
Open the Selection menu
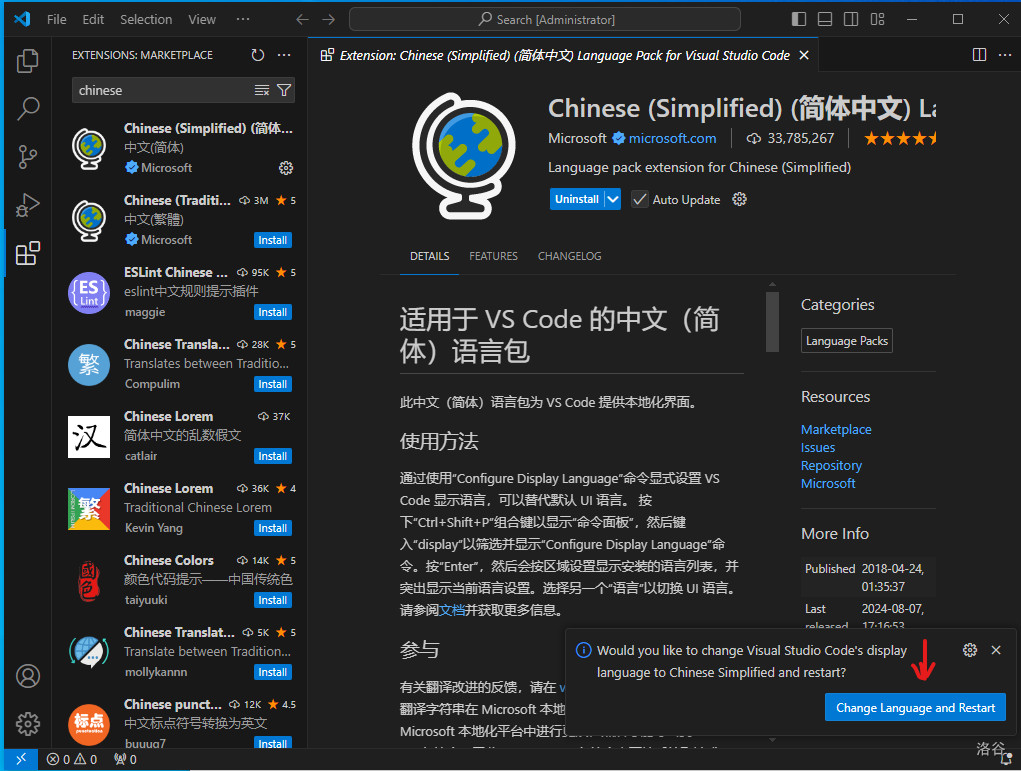(146, 20)
